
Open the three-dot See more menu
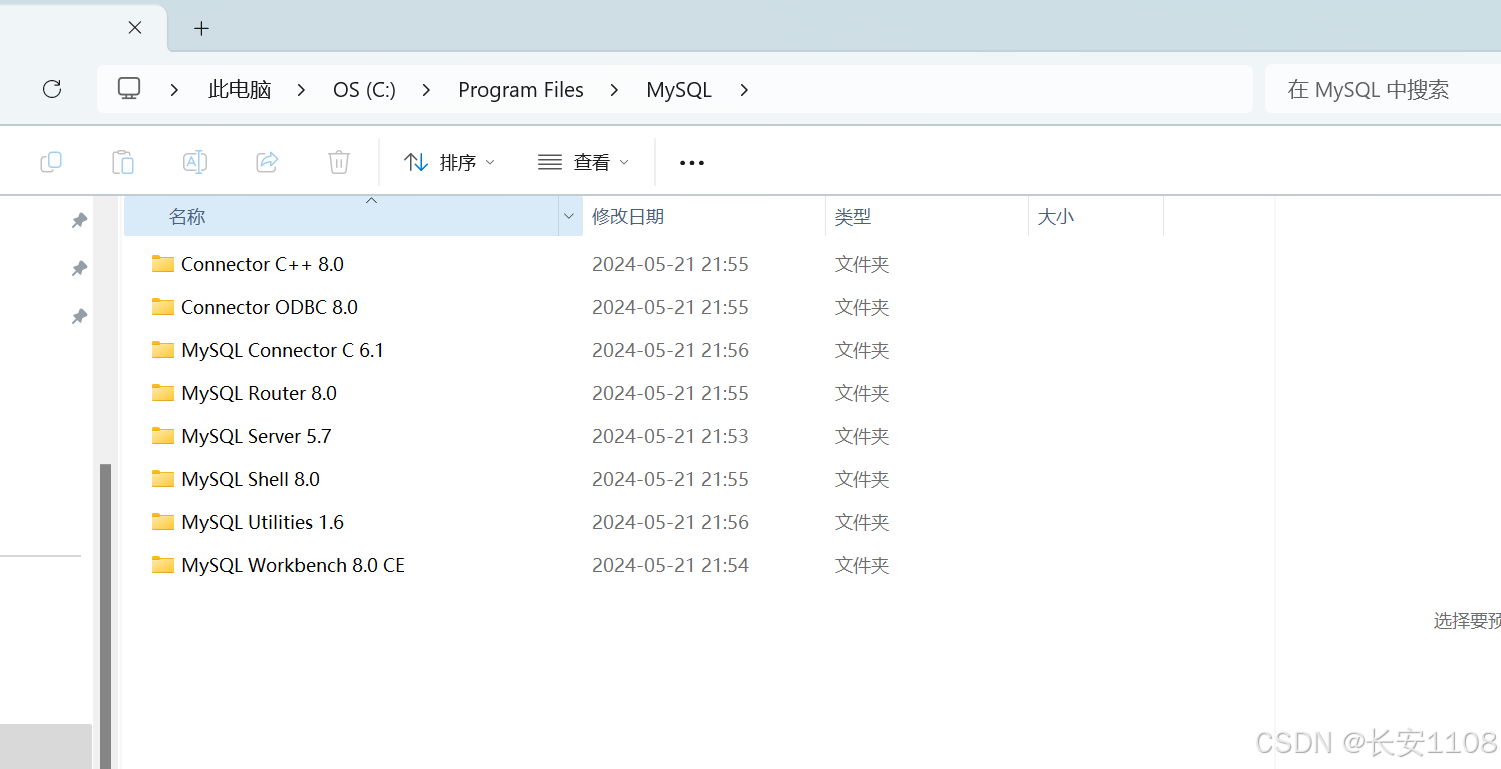(692, 163)
